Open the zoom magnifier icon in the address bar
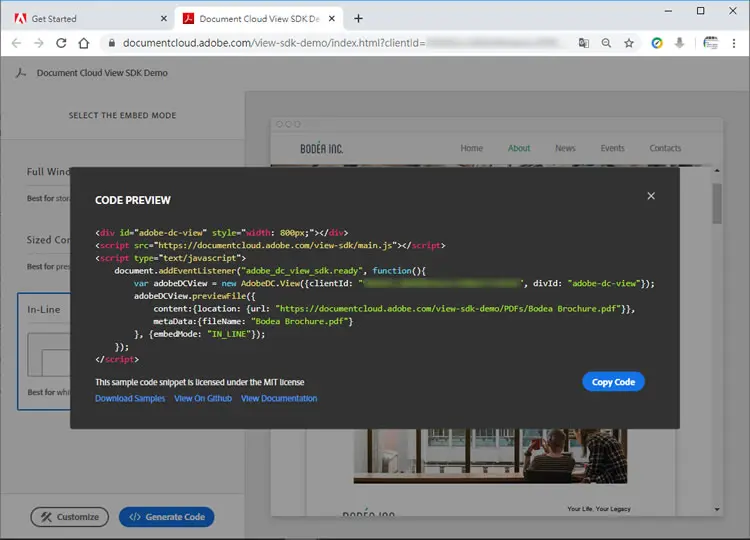750x540 pixels. (x=606, y=43)
